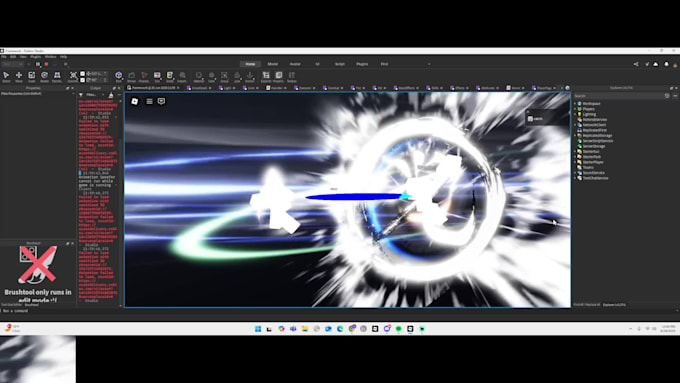Expand the StarterPlayer node in Explorer
This screenshot has height=383, width=680.
point(575,162)
